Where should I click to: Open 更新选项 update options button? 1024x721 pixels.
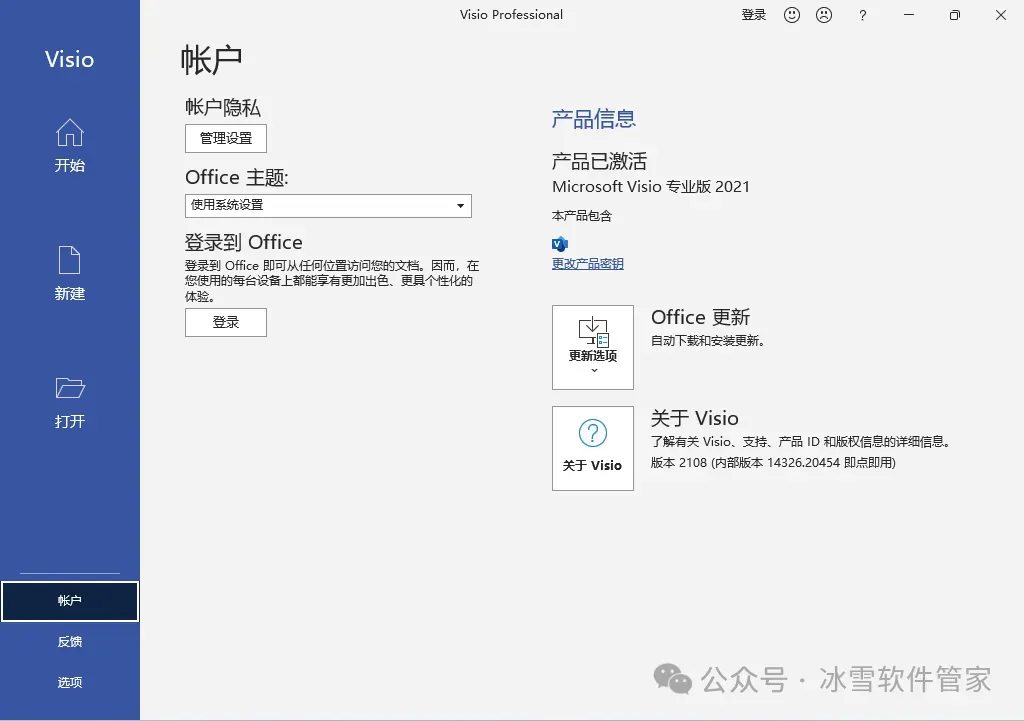(x=593, y=347)
